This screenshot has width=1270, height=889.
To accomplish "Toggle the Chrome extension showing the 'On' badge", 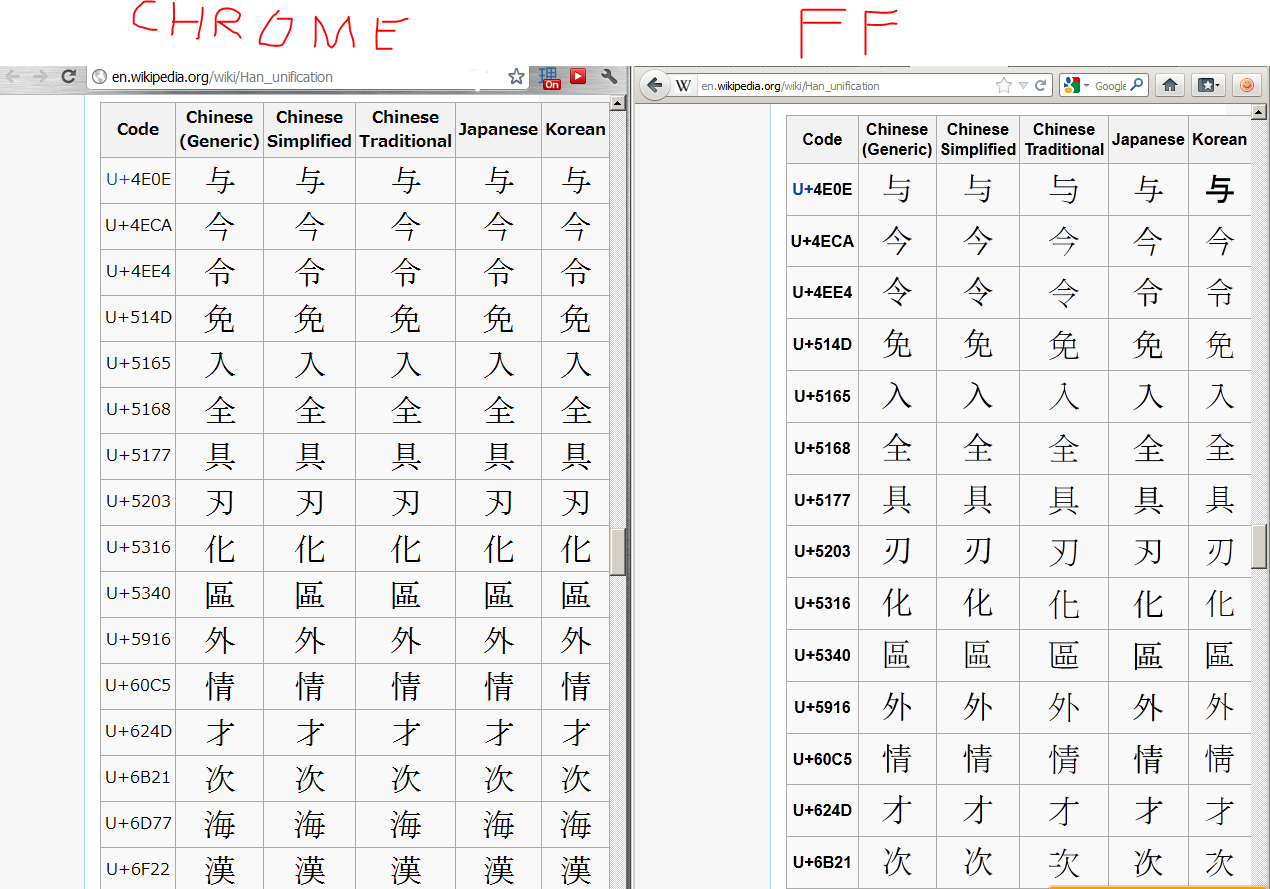I will click(x=549, y=78).
